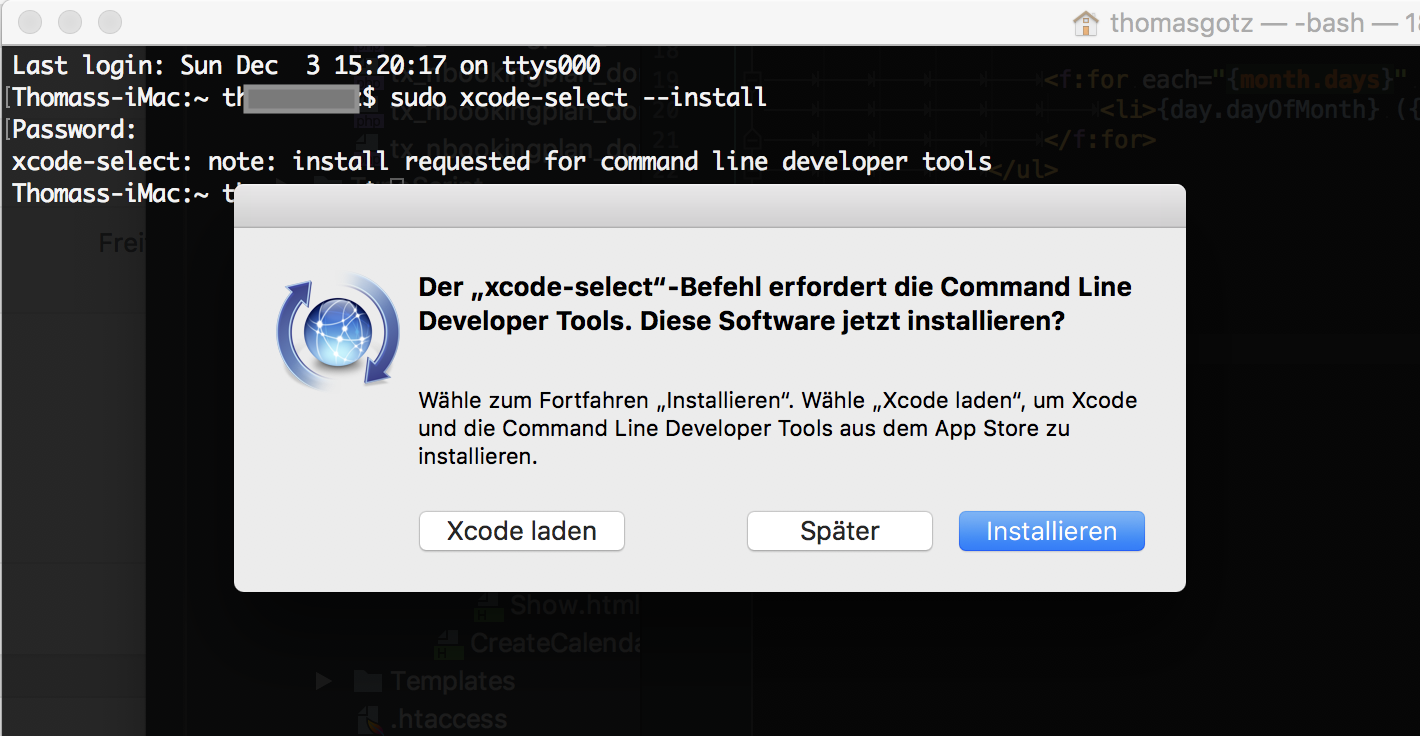1420x736 pixels.
Task: Click the .htaccess file icon
Action: (x=368, y=719)
